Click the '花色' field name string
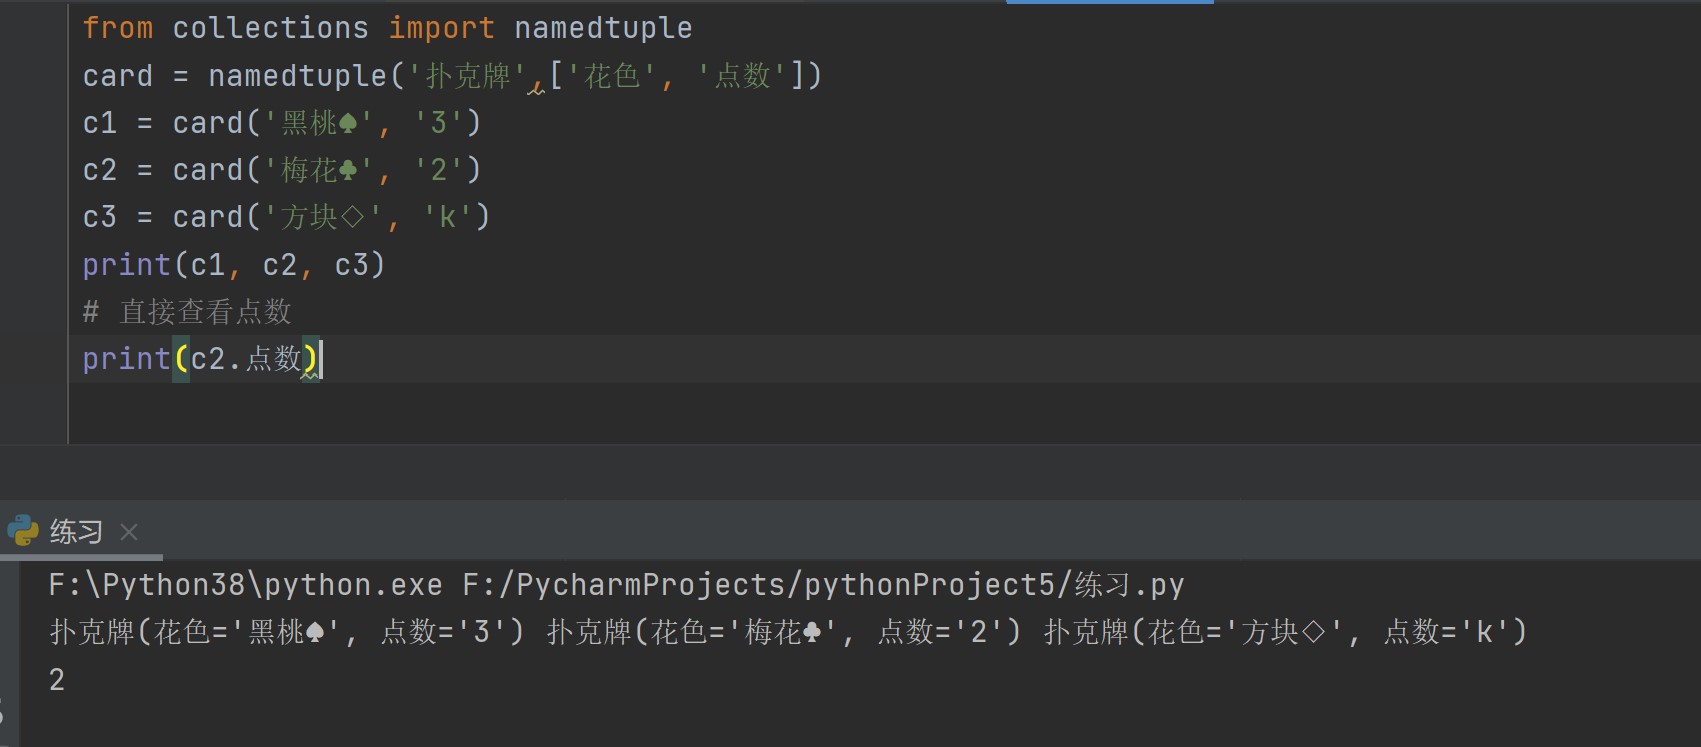This screenshot has height=747, width=1701. (x=612, y=76)
